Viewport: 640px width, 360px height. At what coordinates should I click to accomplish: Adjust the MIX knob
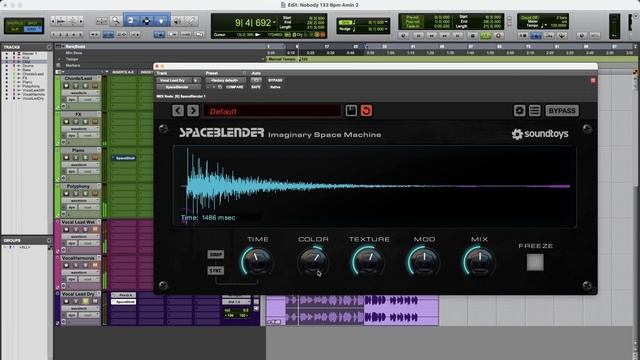click(x=479, y=261)
